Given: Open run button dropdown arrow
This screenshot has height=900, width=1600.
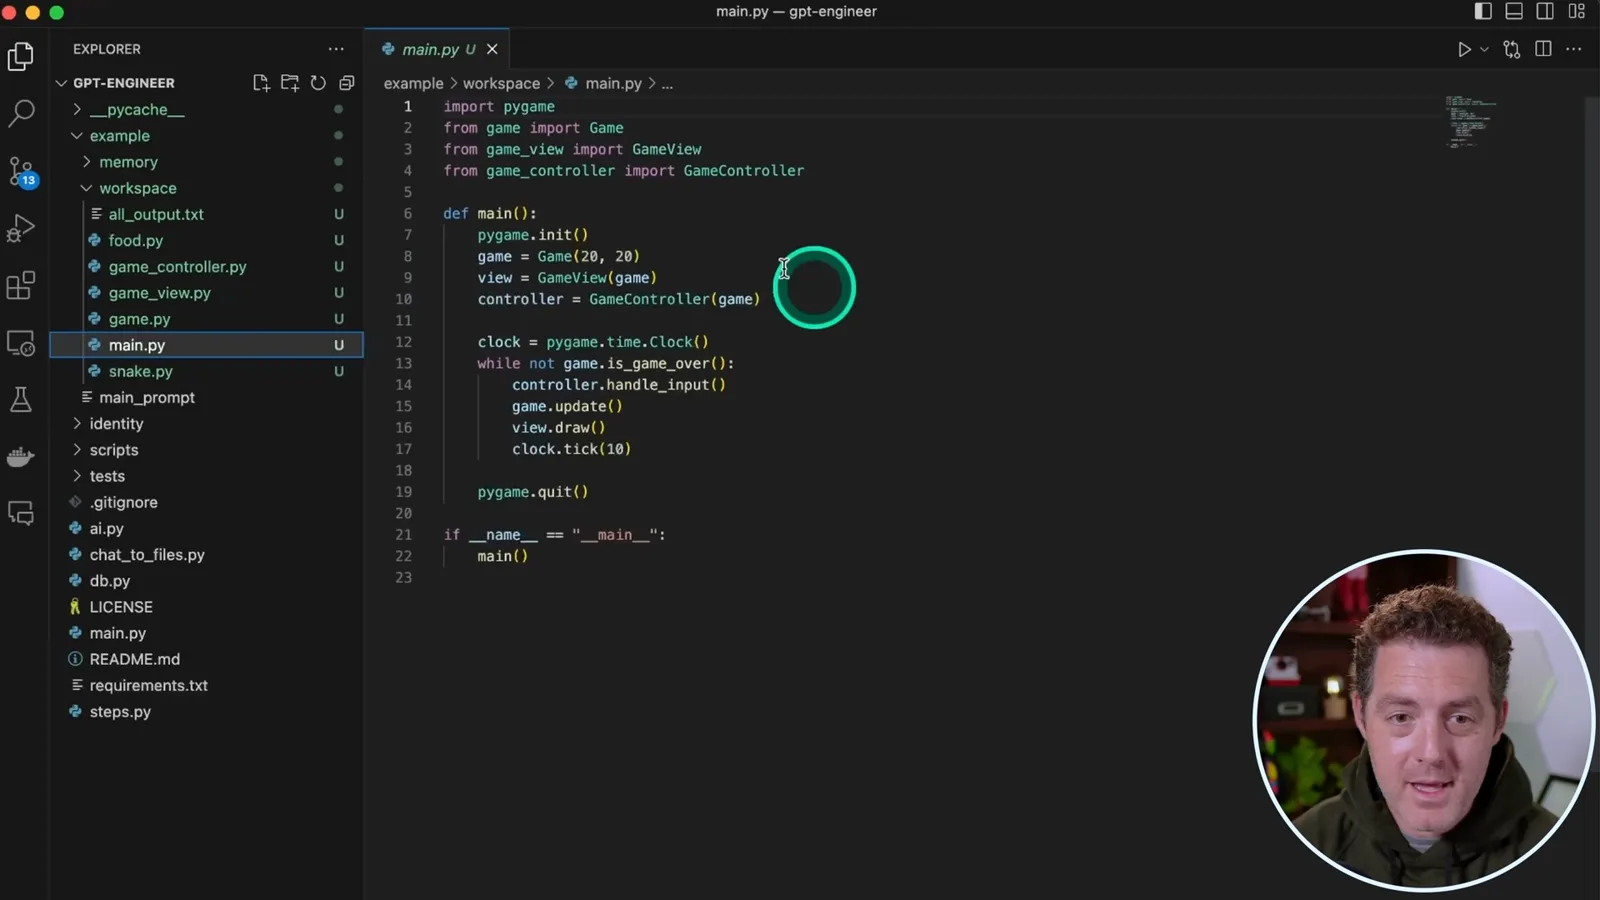Looking at the screenshot, I should [x=1484, y=49].
